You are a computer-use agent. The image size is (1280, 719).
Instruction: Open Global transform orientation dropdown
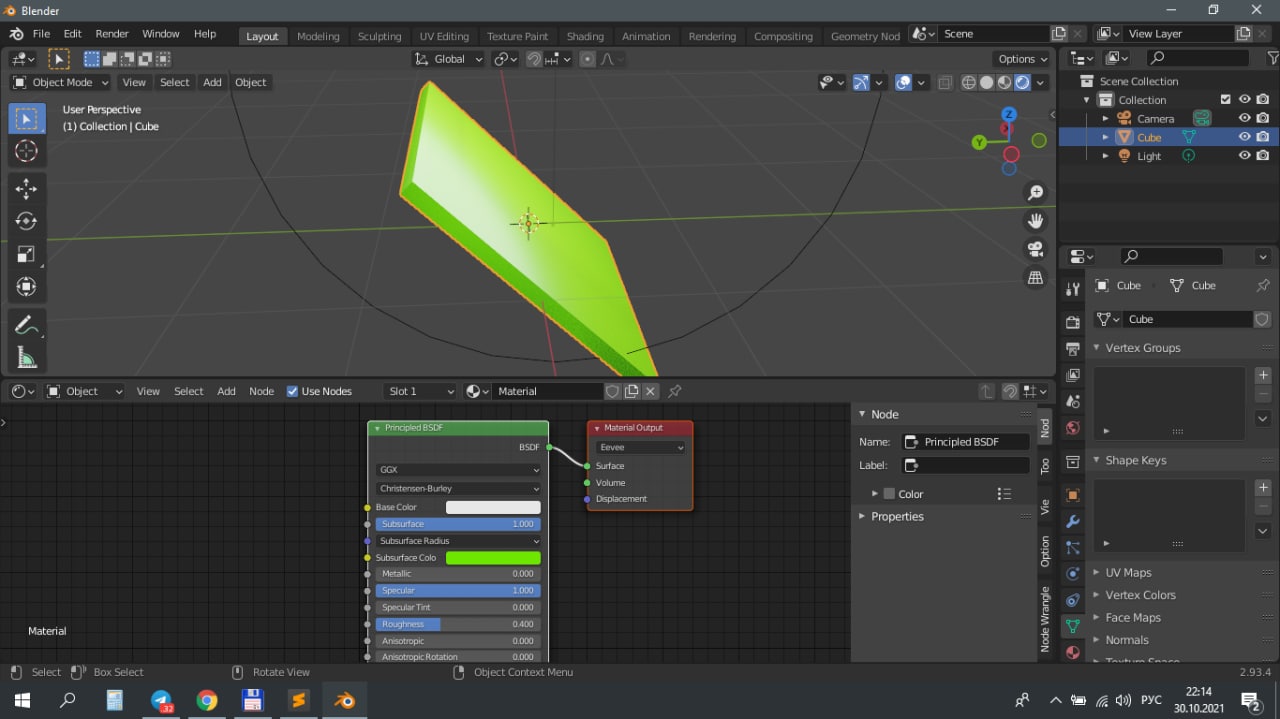tap(449, 59)
